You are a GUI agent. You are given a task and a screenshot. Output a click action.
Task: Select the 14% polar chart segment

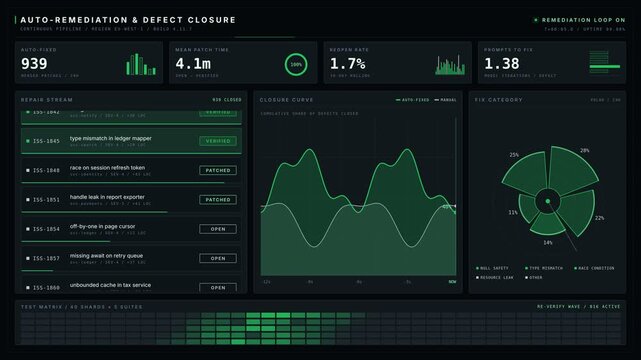click(x=547, y=224)
